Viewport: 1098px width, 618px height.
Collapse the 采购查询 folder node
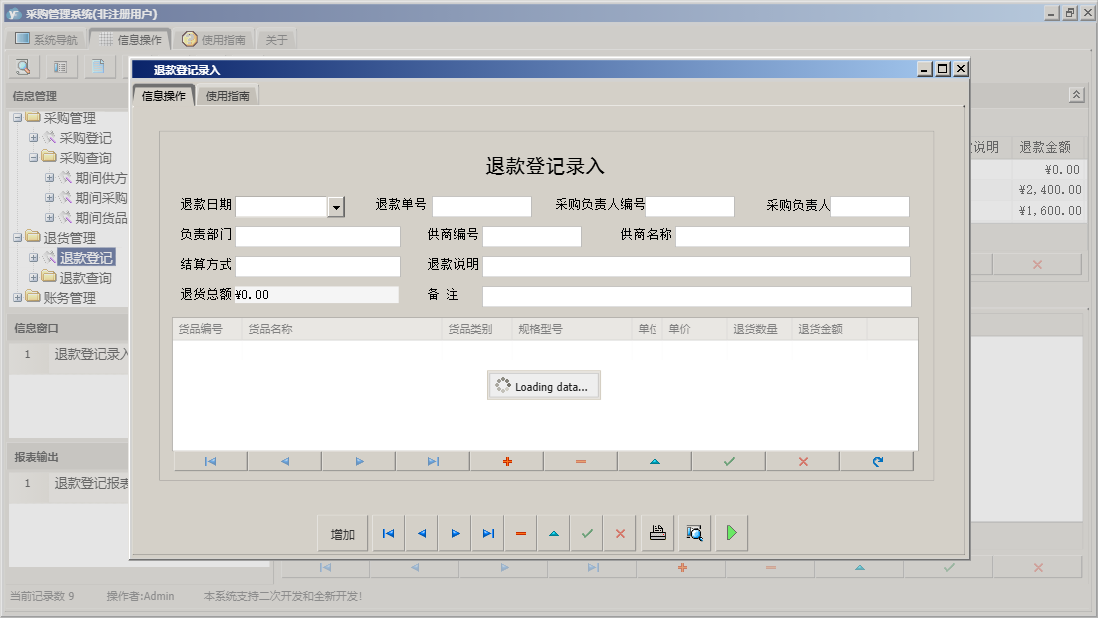(x=31, y=158)
